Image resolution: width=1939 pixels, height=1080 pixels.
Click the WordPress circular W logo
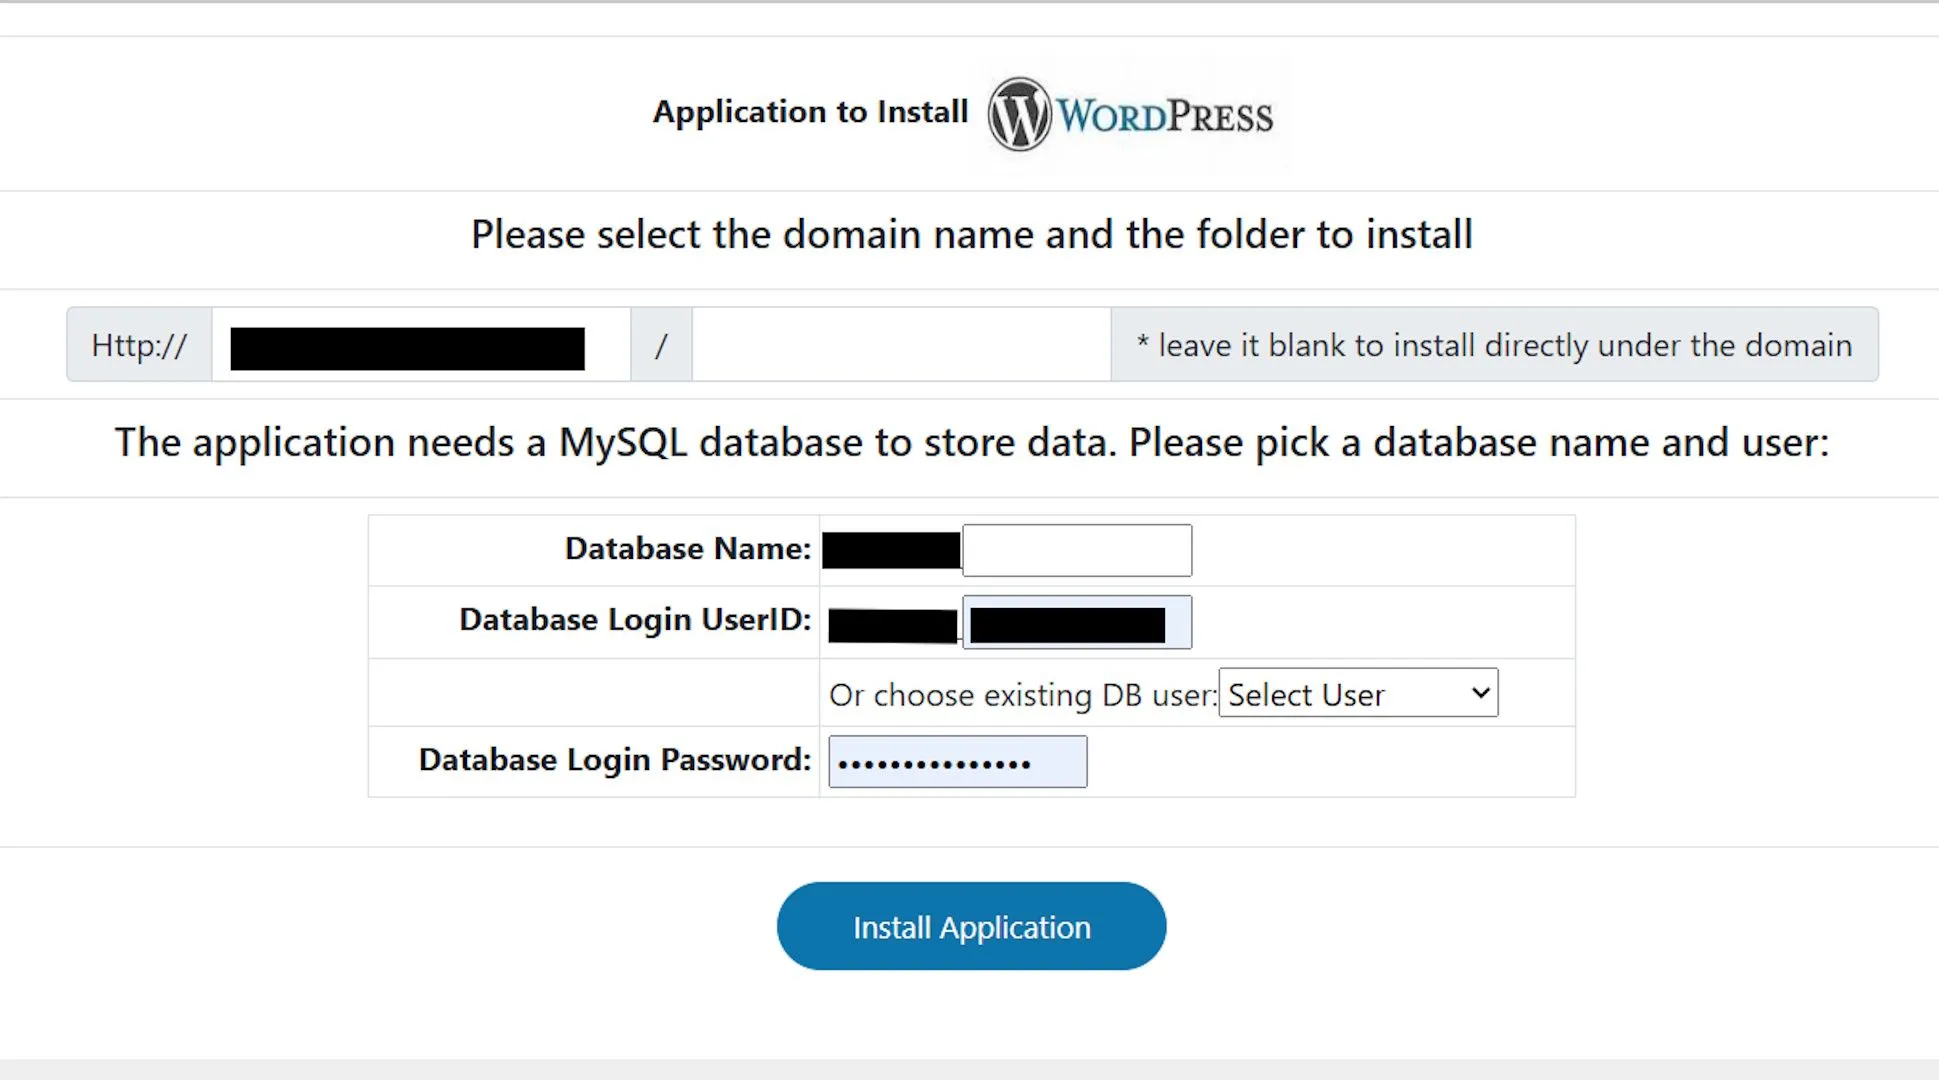click(x=1019, y=114)
